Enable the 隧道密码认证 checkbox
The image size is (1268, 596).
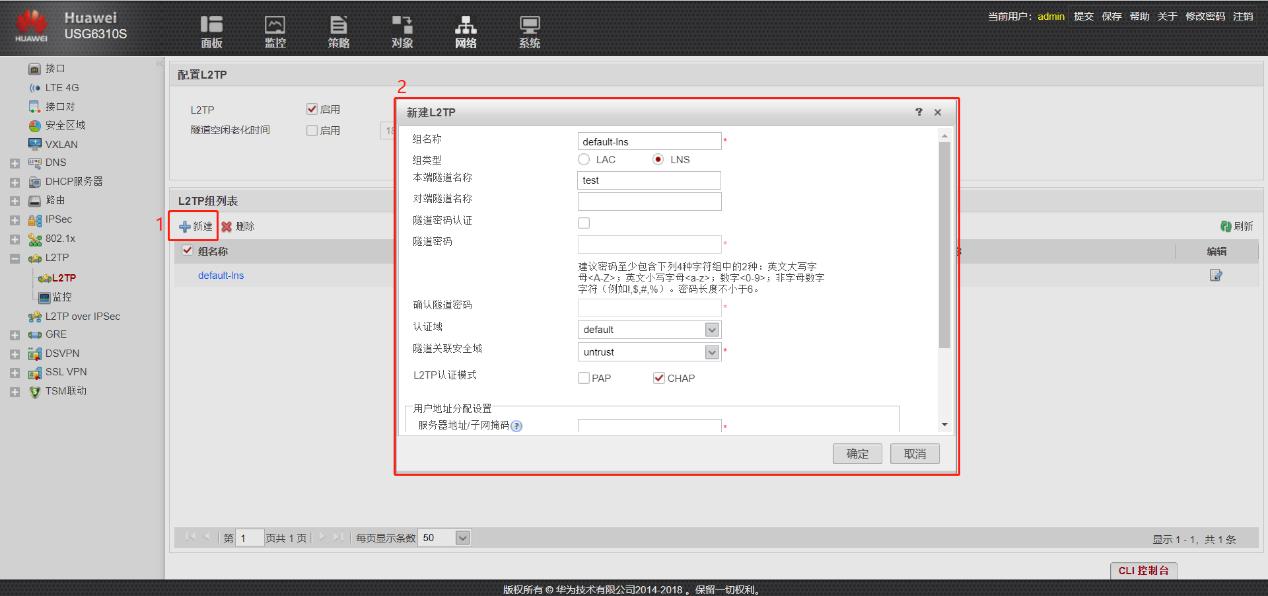tap(583, 221)
